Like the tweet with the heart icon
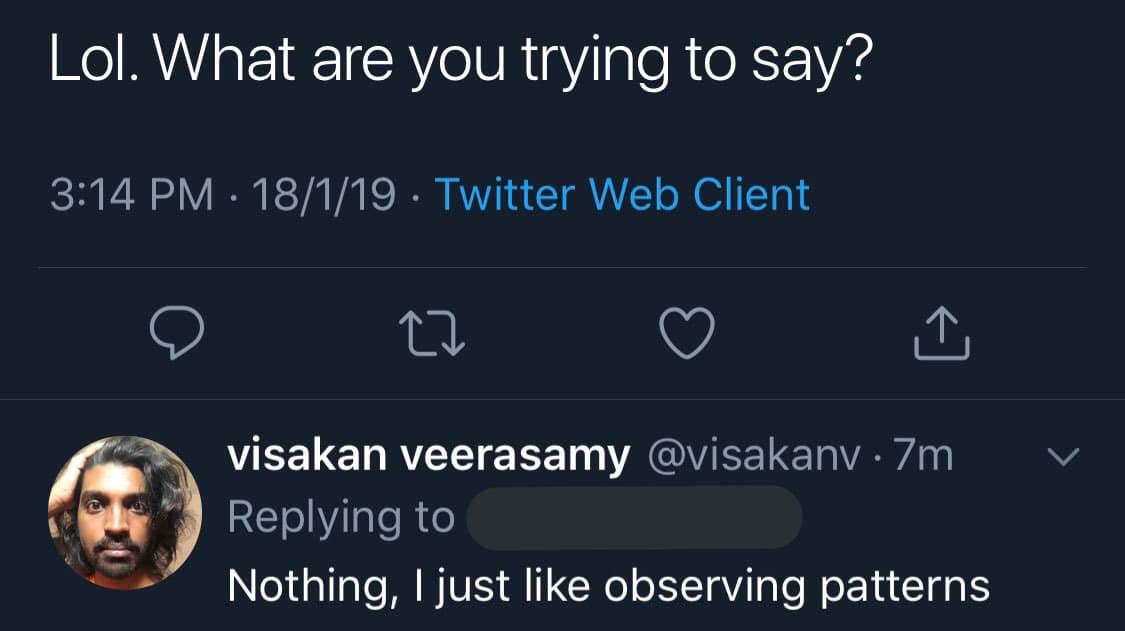1125x631 pixels. 689,333
